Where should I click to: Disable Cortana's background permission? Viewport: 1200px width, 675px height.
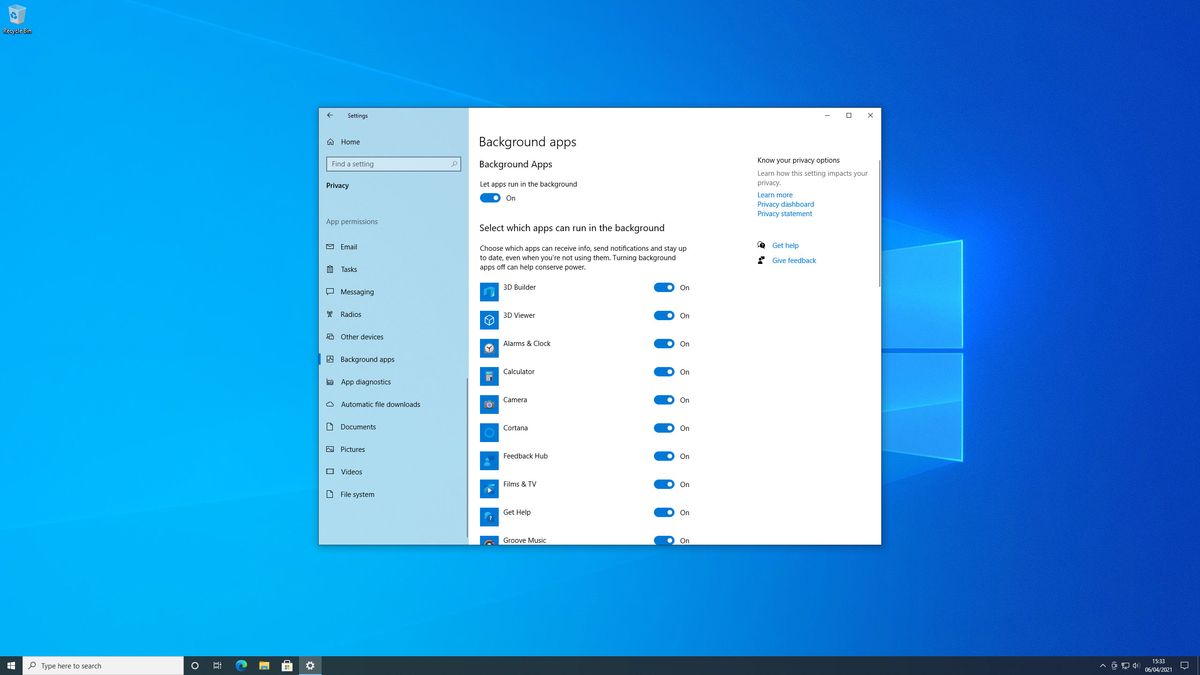[x=665, y=428]
